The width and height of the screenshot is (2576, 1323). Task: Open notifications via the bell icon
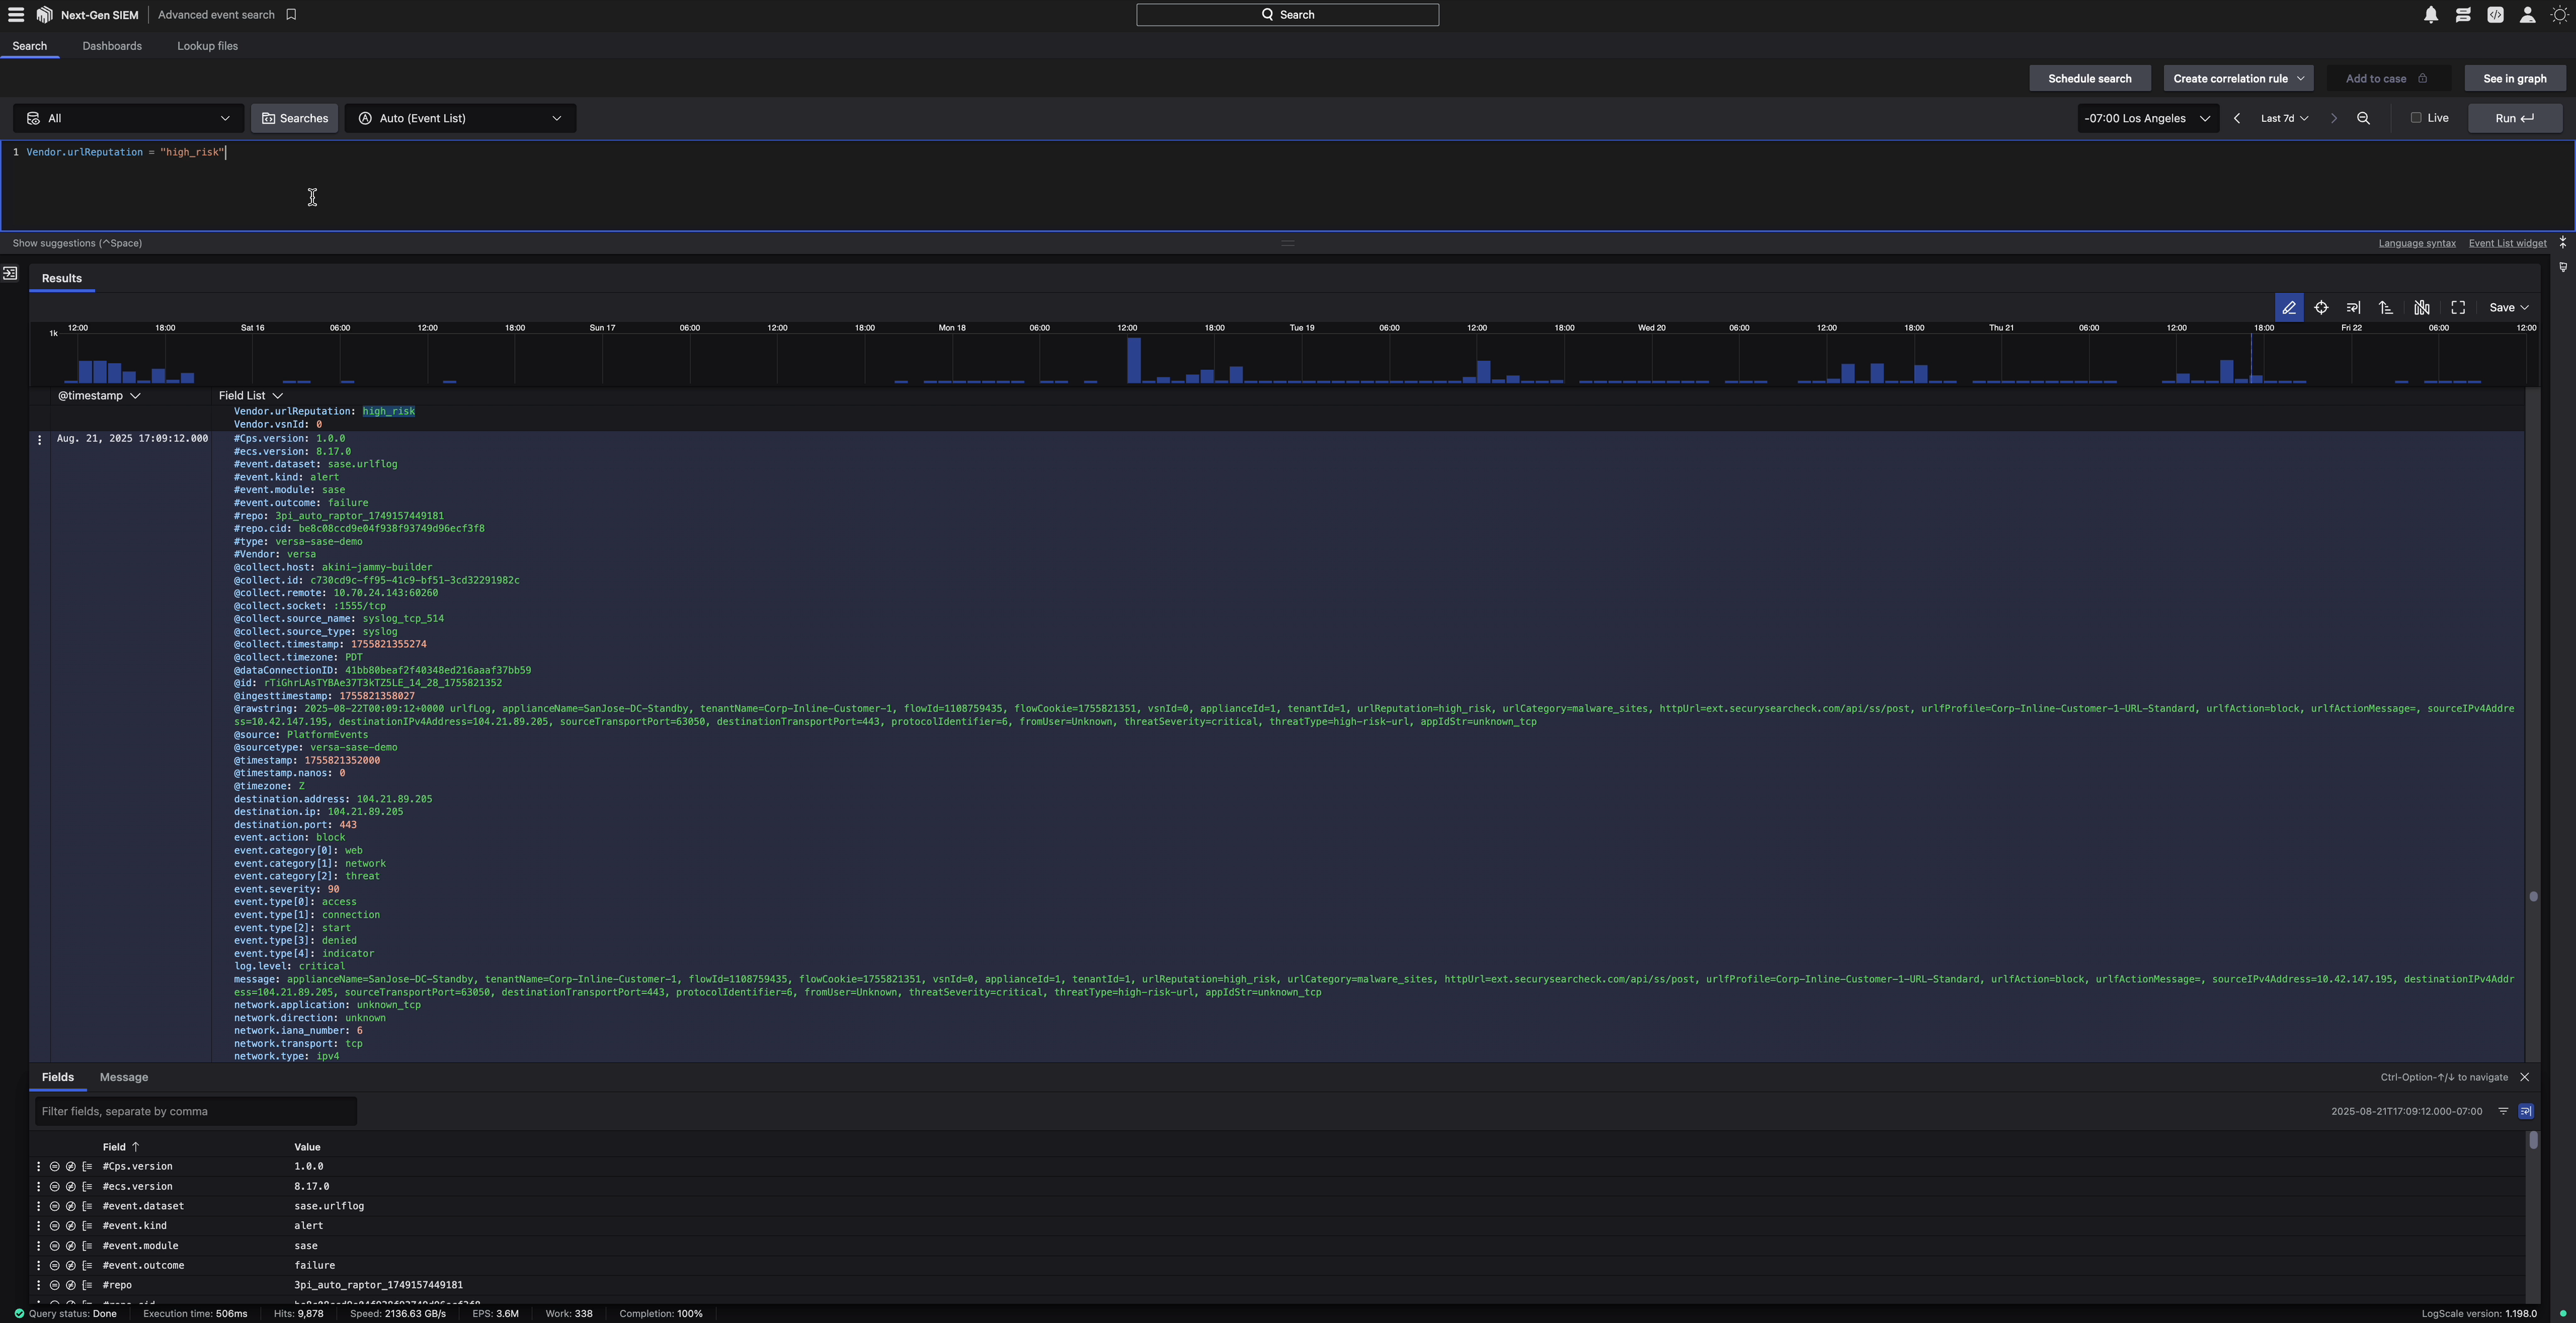[2431, 15]
